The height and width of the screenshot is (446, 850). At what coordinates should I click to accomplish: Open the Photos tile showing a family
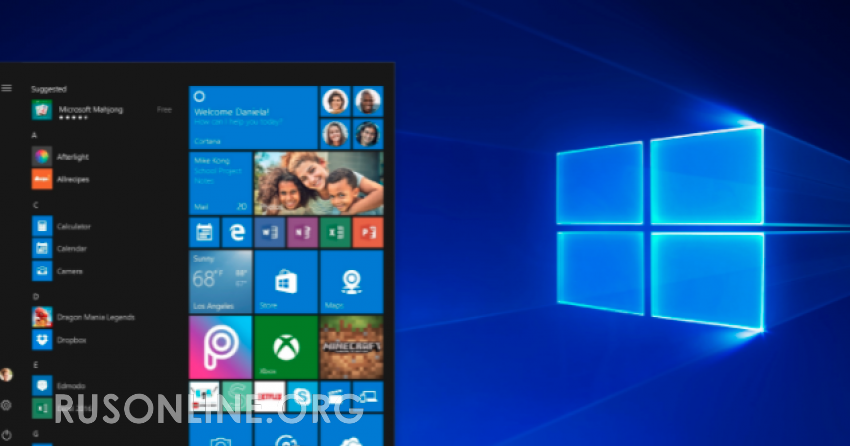click(x=319, y=183)
